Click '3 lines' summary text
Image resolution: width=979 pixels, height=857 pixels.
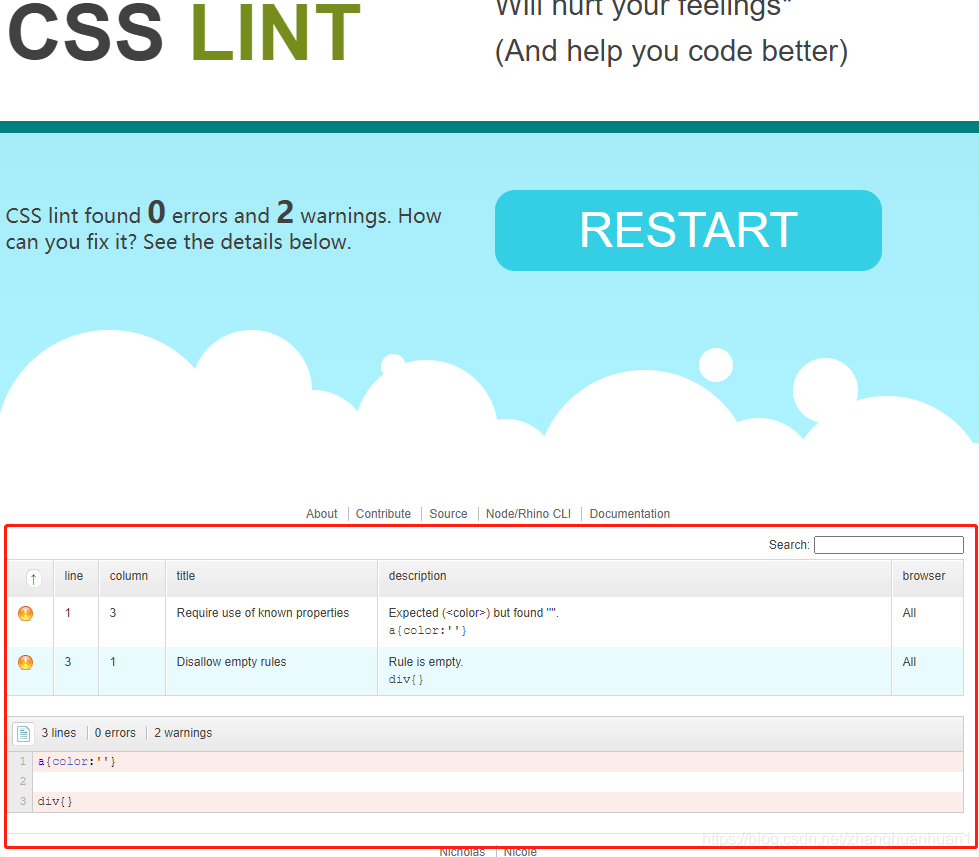(x=59, y=733)
